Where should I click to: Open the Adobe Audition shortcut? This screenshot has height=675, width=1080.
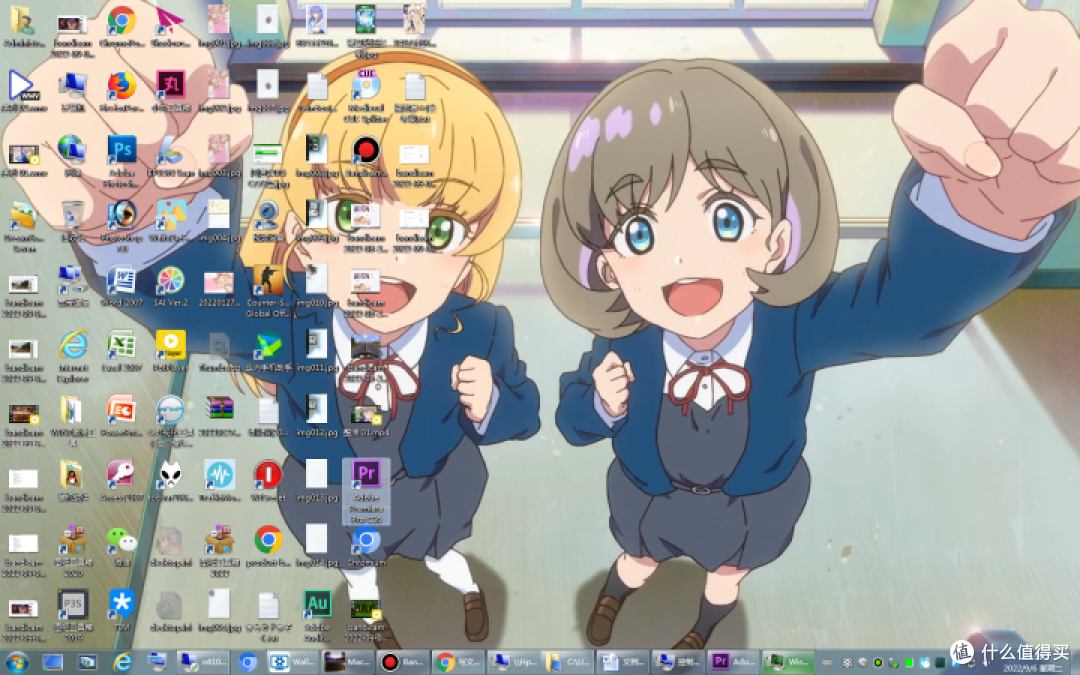317,614
